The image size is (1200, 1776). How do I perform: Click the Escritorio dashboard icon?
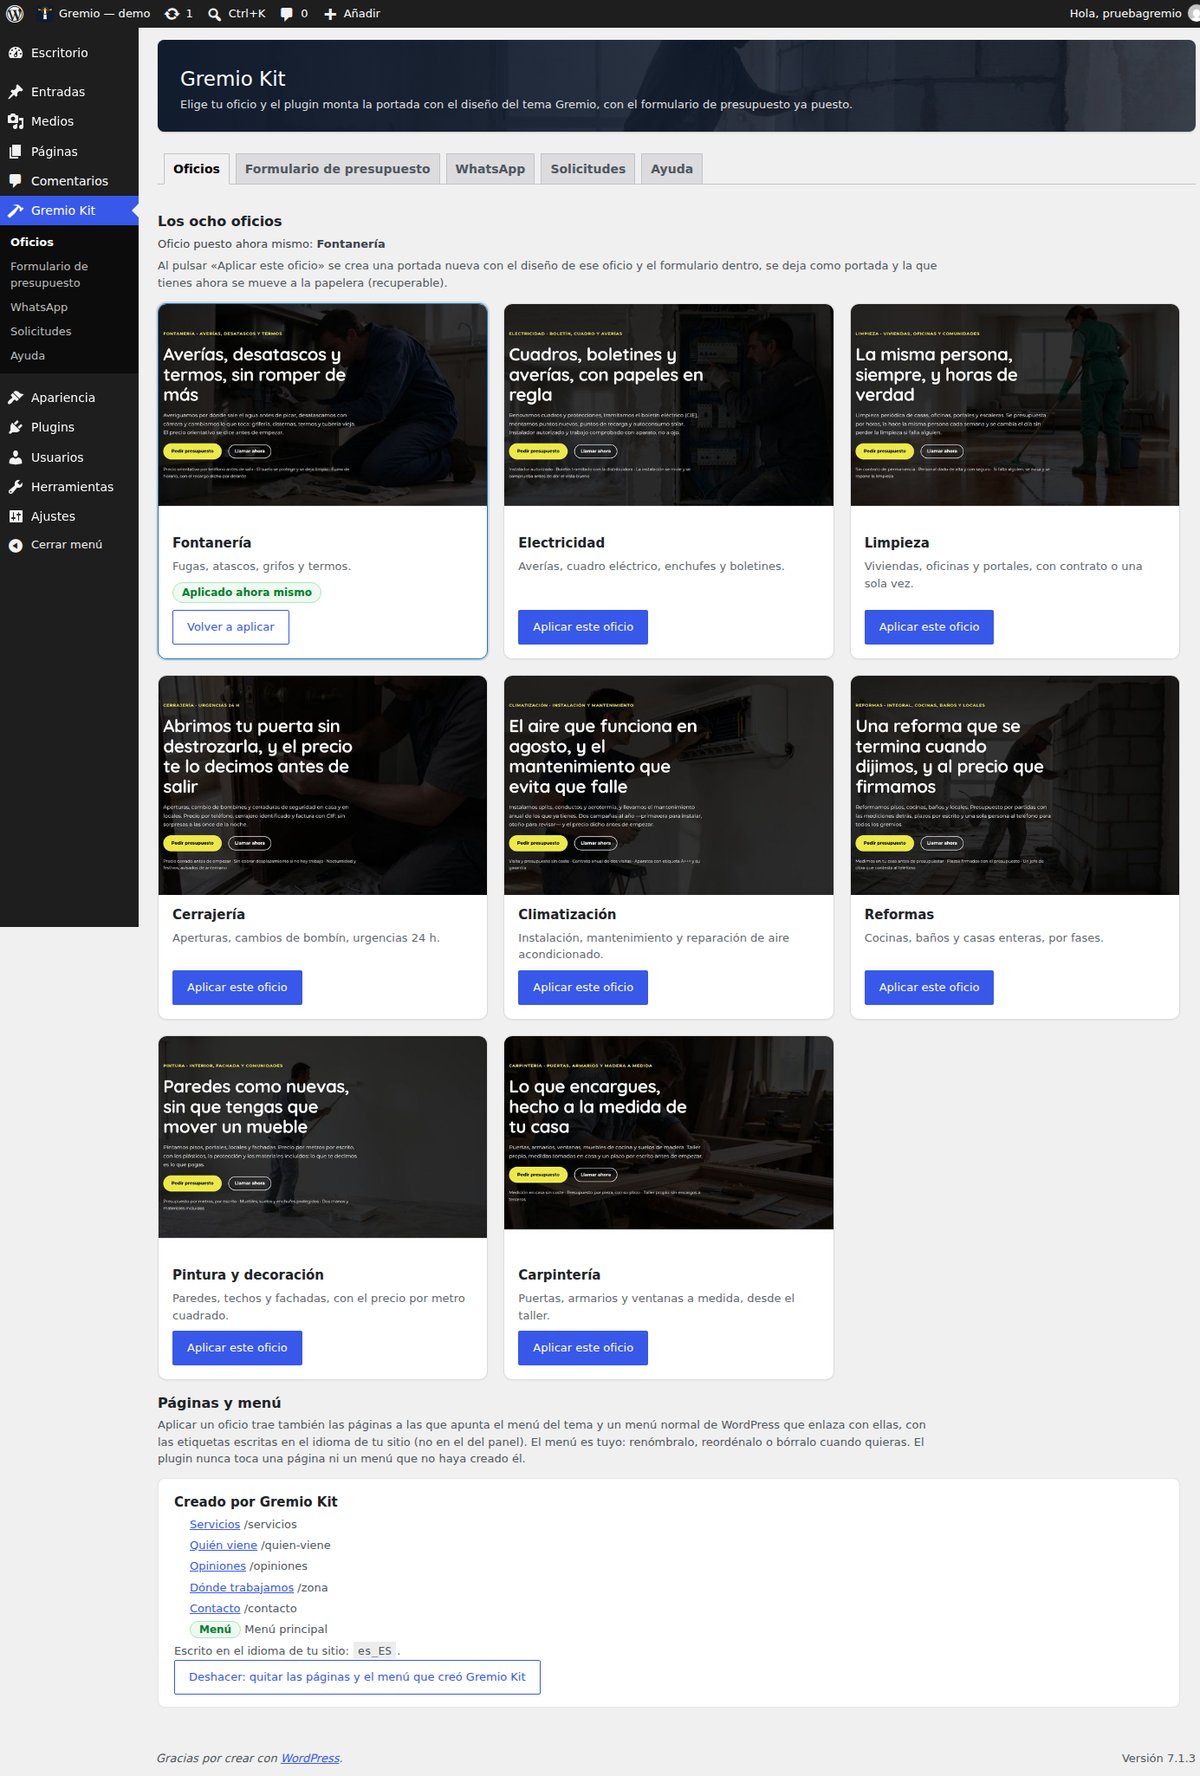15,53
